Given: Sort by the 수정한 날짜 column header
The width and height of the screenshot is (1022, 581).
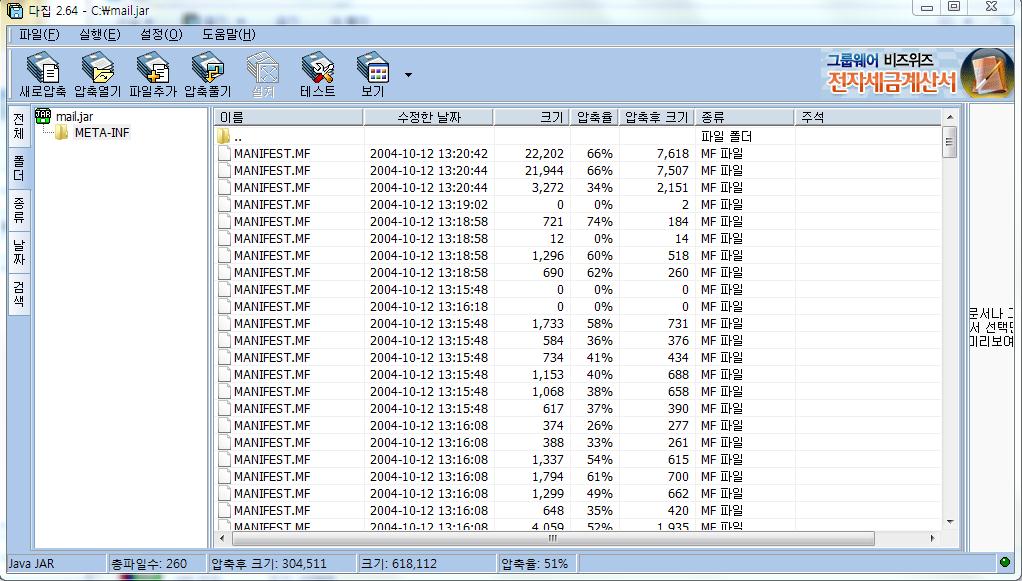Looking at the screenshot, I should (429, 117).
